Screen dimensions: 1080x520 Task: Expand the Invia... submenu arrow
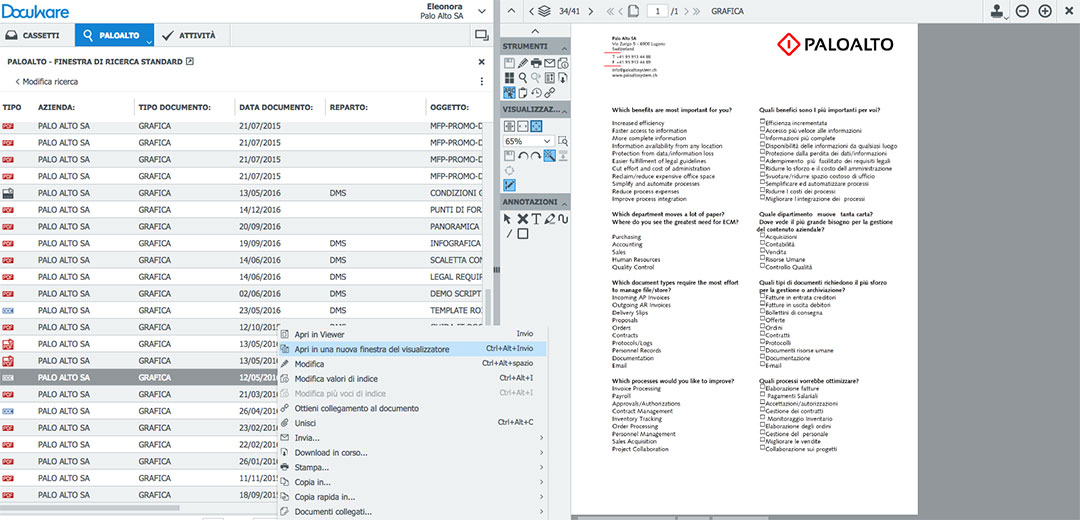[541, 437]
